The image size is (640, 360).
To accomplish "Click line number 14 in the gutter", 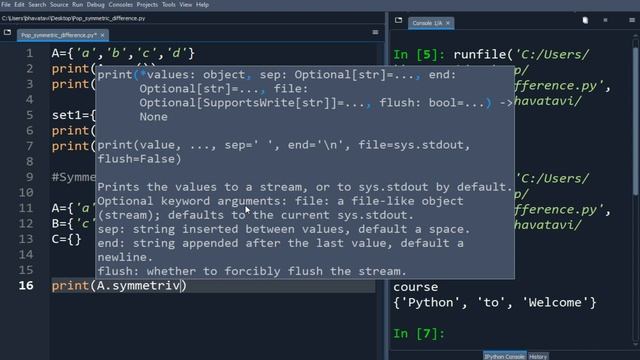I will pyautogui.click(x=26, y=255).
